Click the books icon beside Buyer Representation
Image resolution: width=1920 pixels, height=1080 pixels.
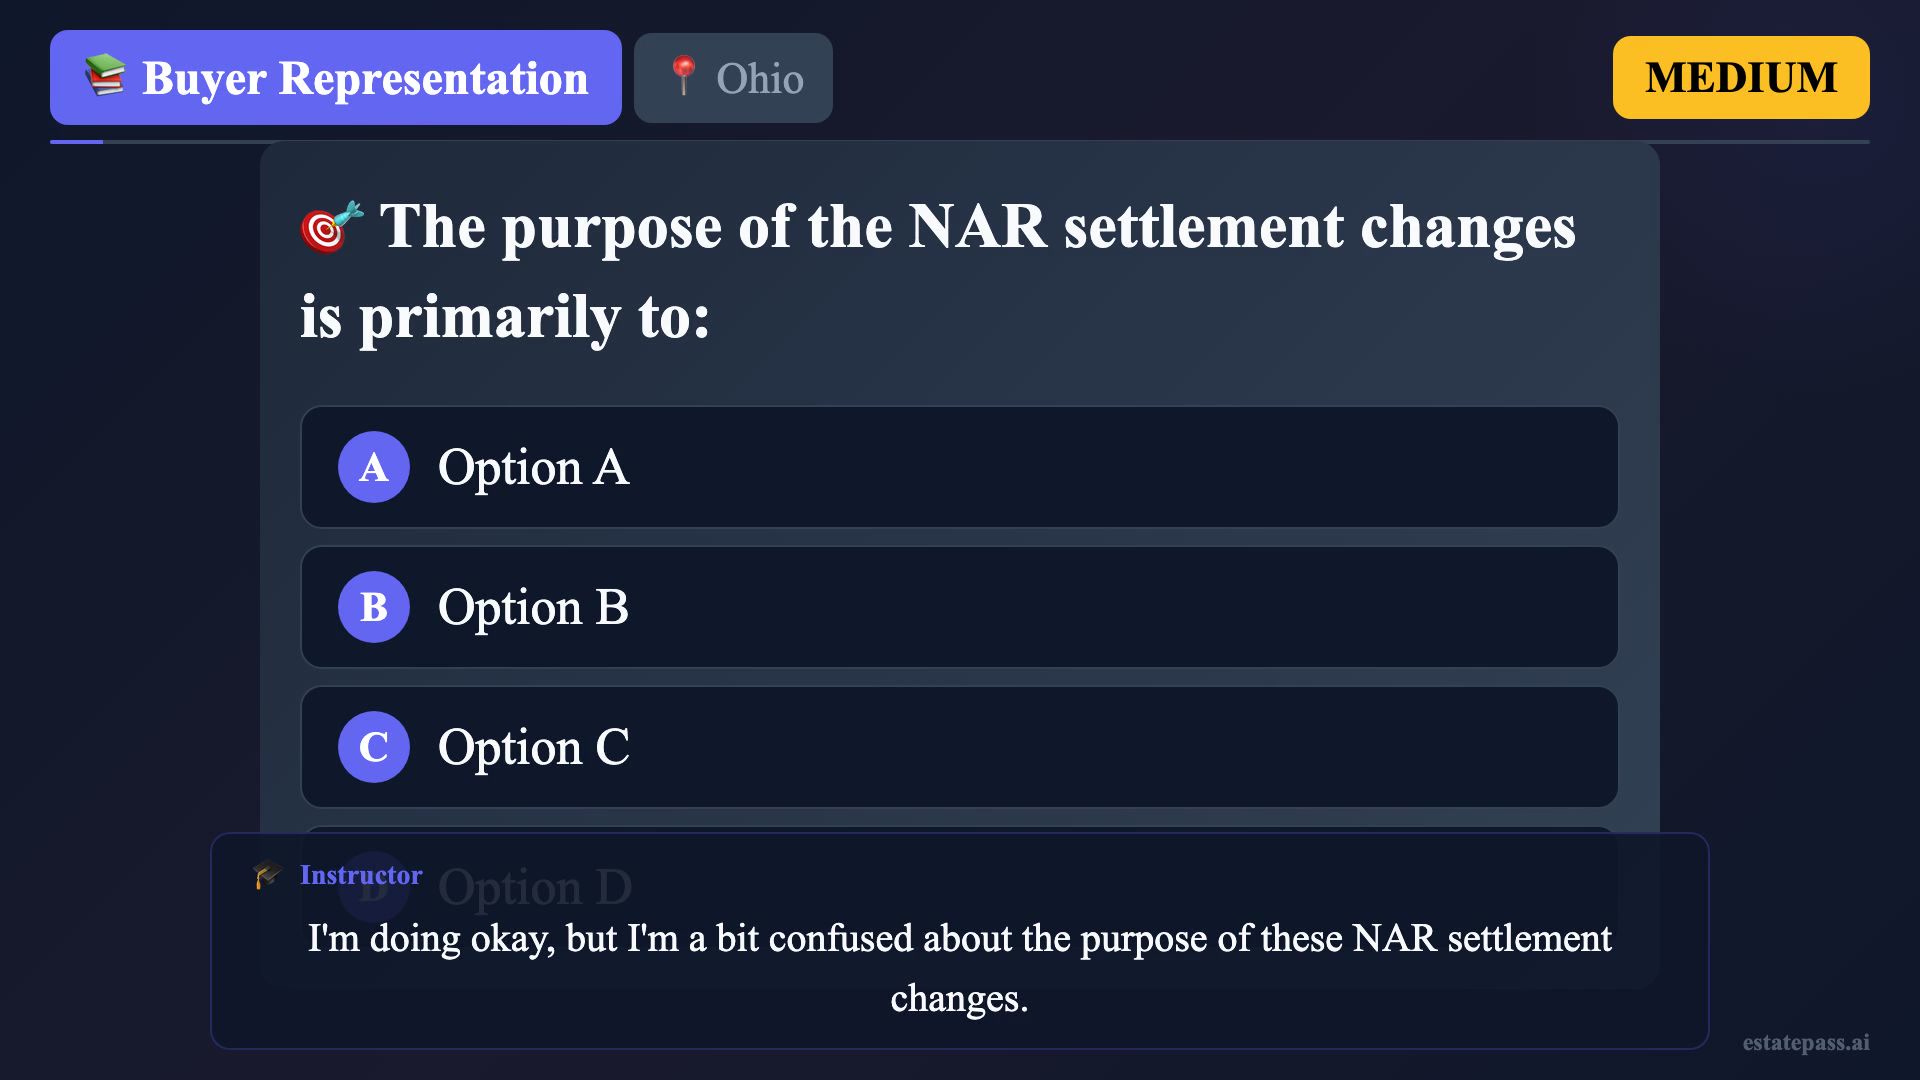click(x=105, y=76)
